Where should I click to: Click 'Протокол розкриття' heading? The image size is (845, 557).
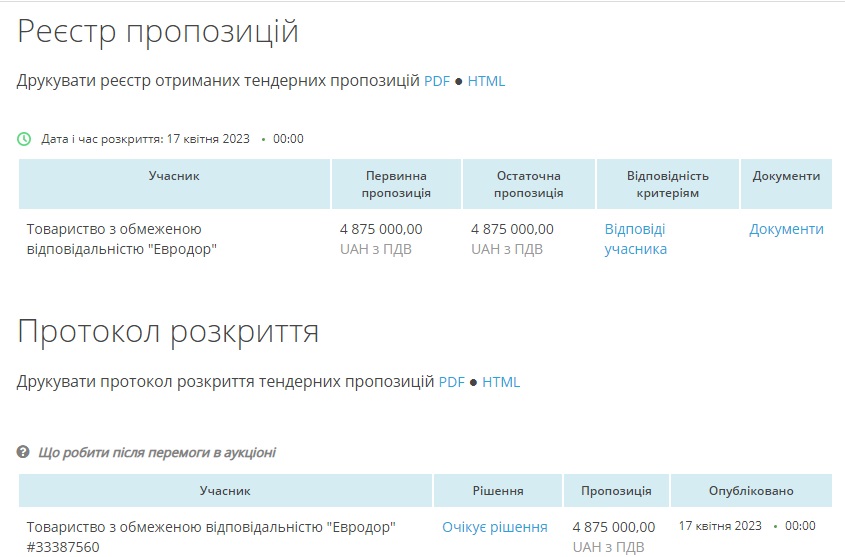[x=168, y=331]
